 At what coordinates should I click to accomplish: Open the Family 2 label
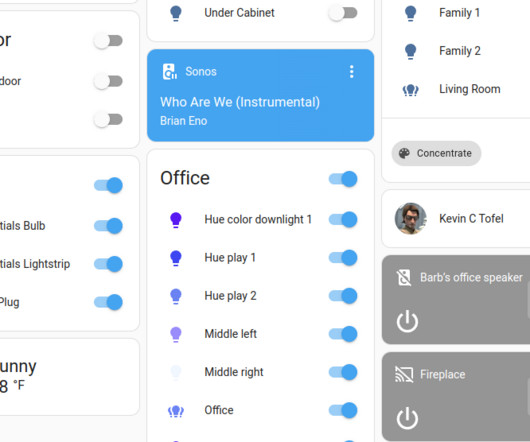460,51
